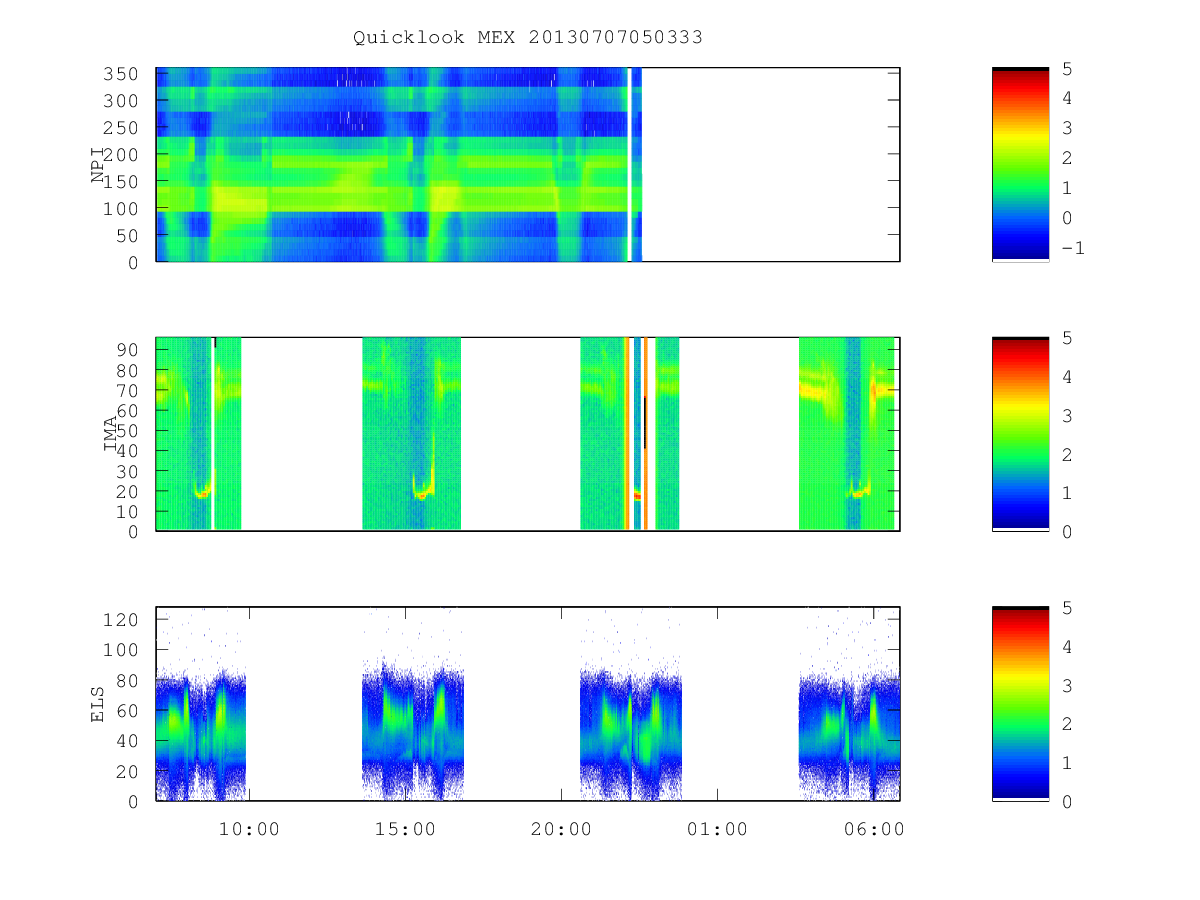The image size is (1200, 900).
Task: Click the IMA panel color scale bar
Action: pos(1020,433)
